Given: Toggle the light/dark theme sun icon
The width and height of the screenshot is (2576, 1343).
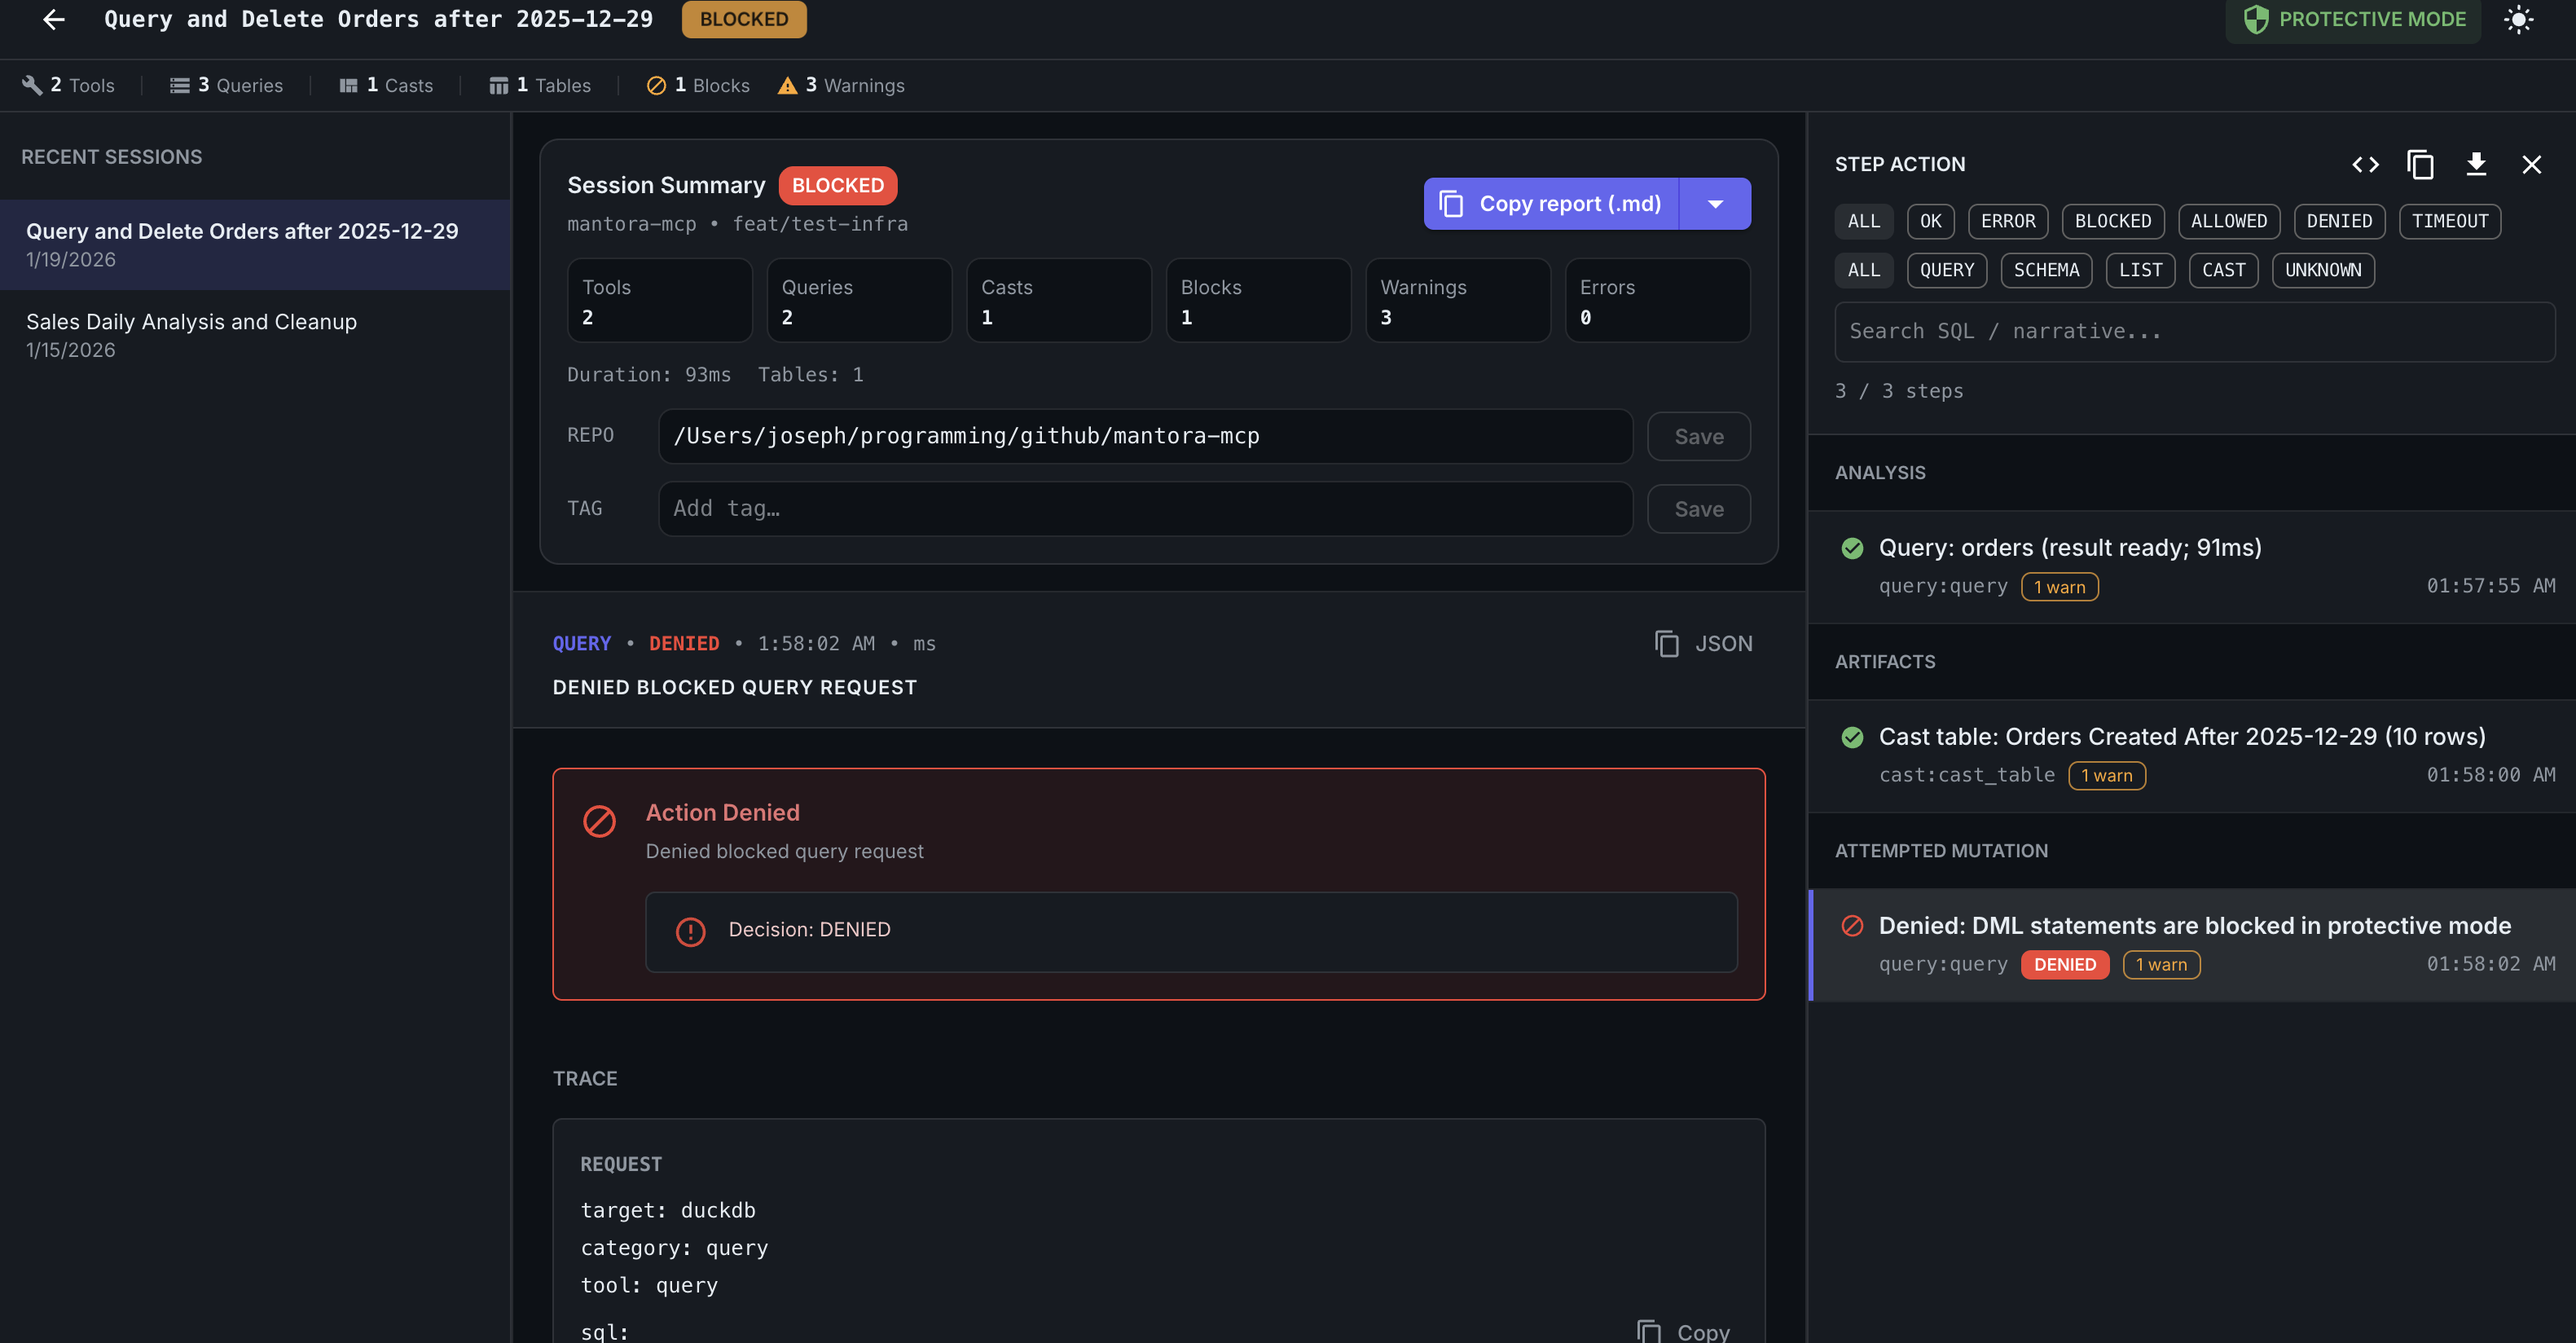Looking at the screenshot, I should pos(2518,19).
